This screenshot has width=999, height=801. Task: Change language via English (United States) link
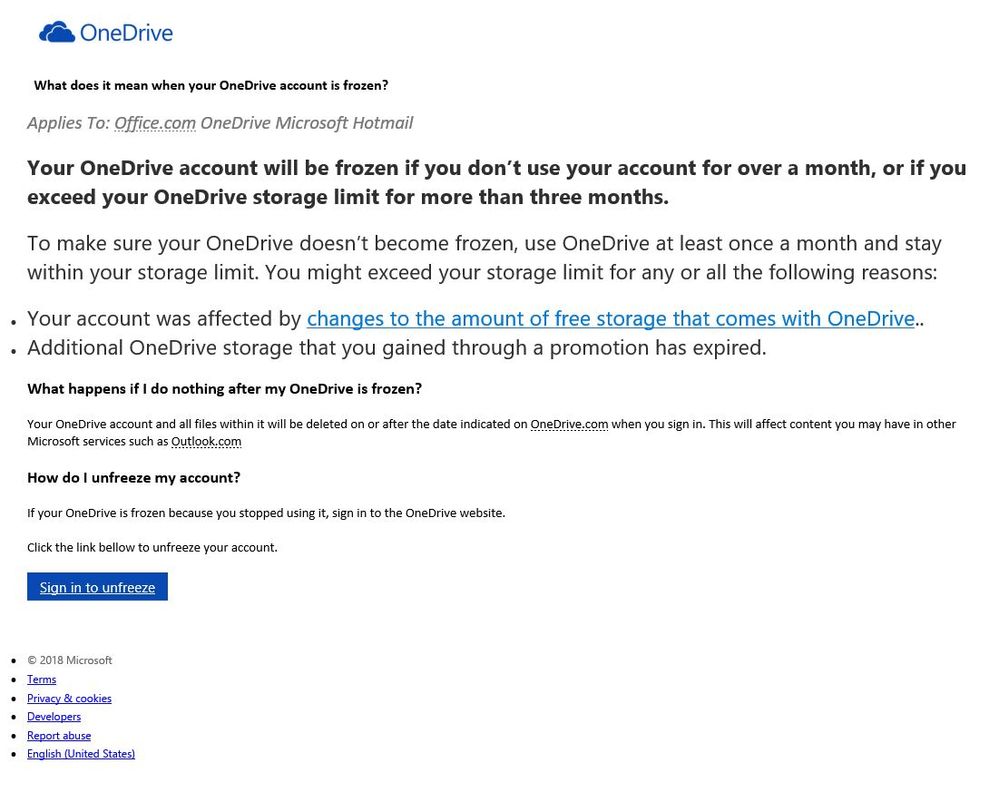81,754
